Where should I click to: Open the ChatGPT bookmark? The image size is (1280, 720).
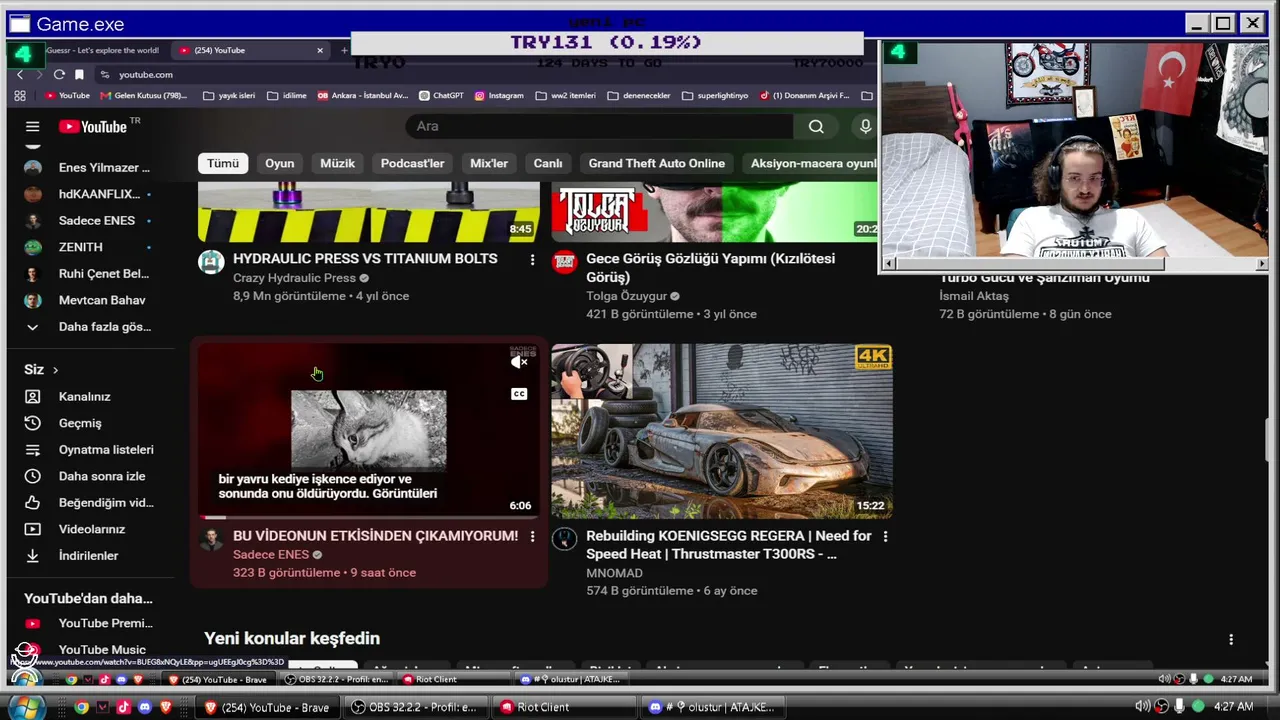coord(441,96)
